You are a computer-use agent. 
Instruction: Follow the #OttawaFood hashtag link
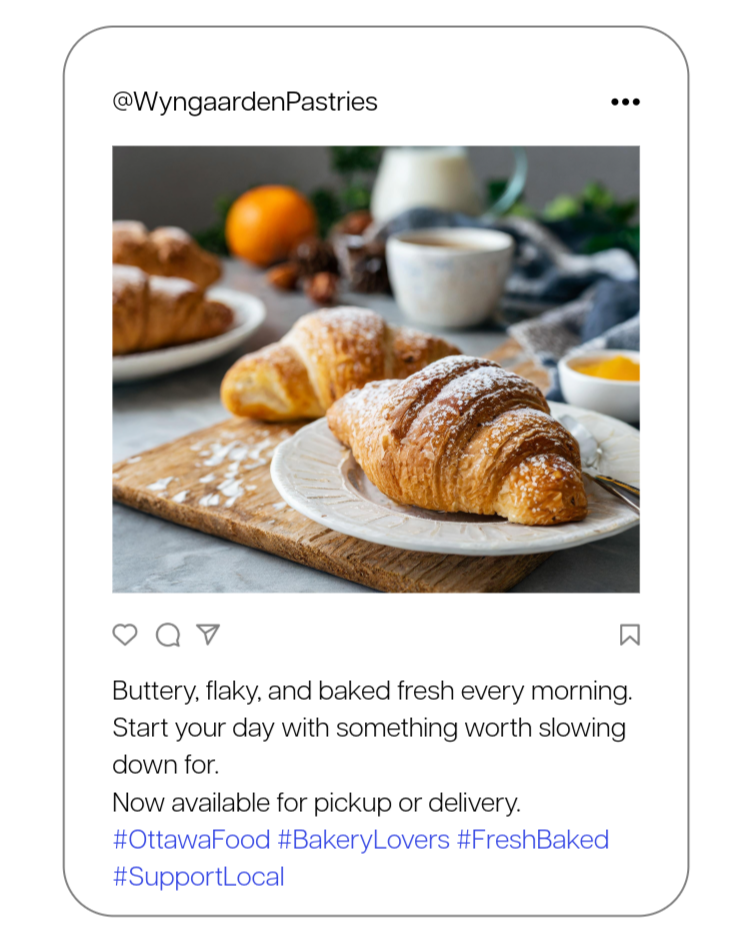tap(191, 839)
